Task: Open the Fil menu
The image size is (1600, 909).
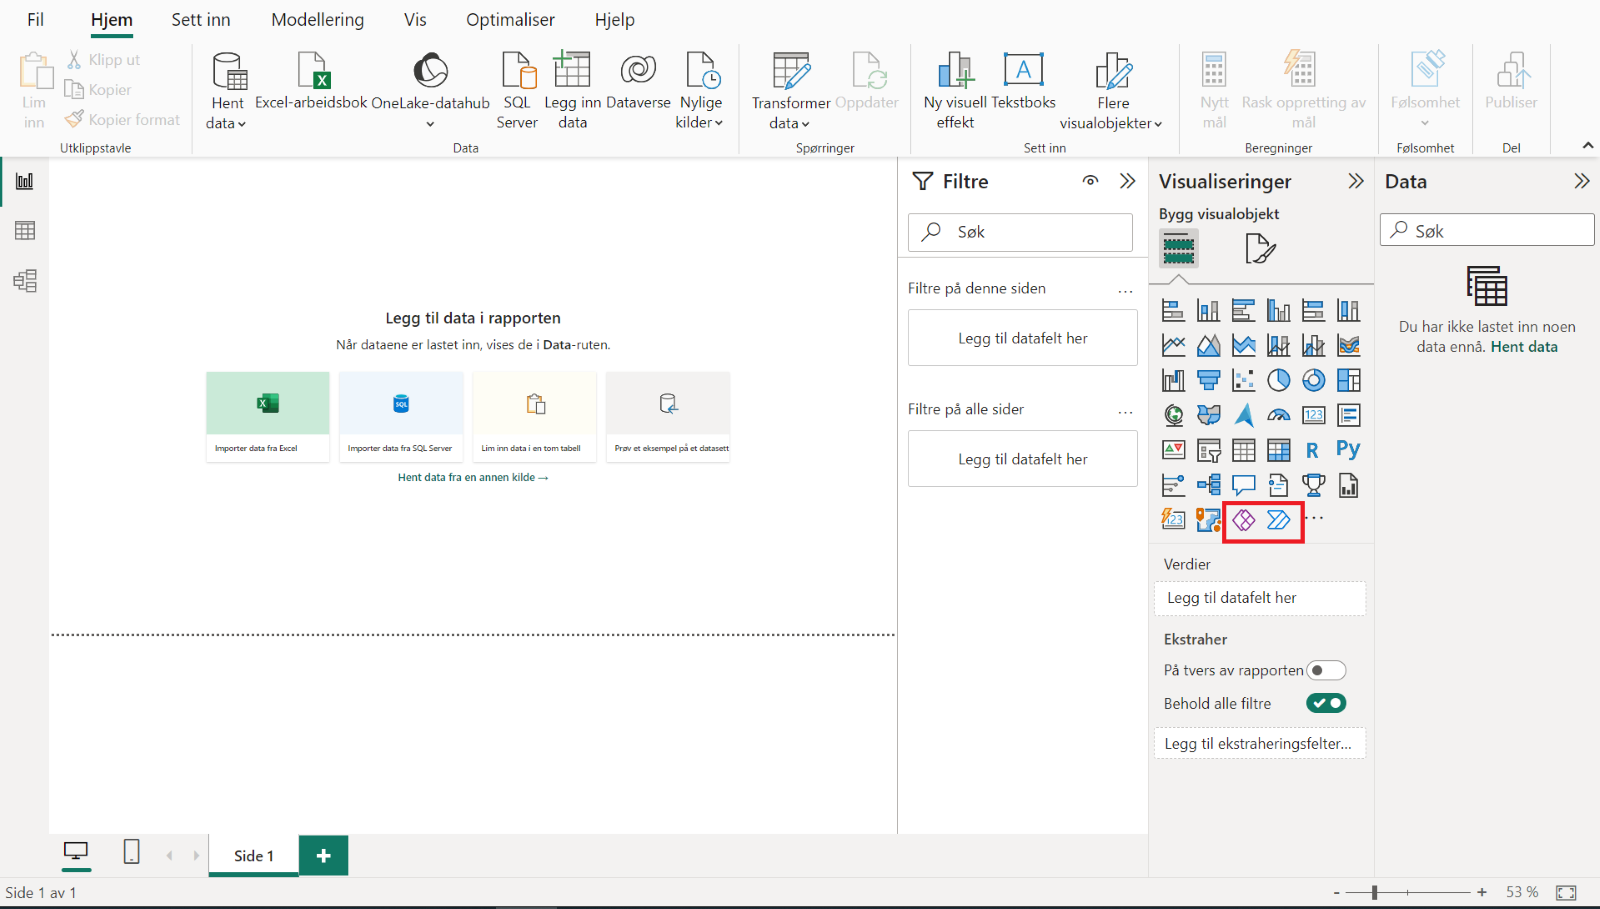Action: point(36,20)
